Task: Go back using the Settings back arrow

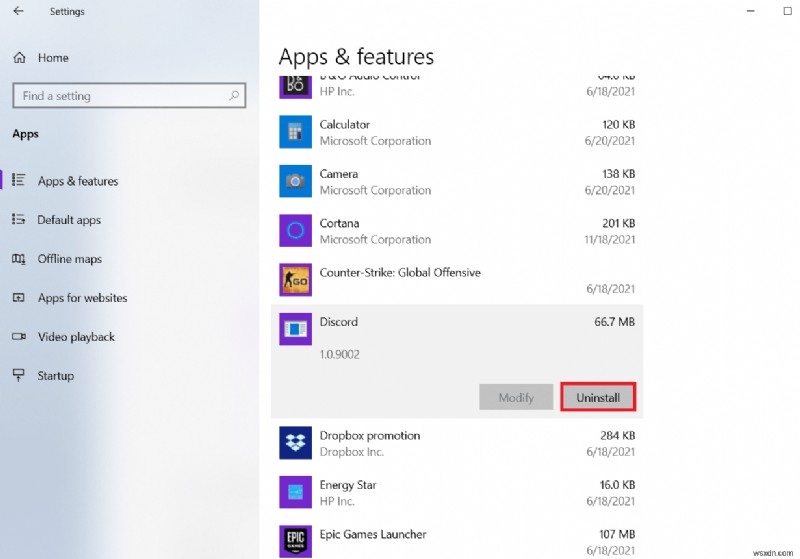Action: pyautogui.click(x=18, y=11)
